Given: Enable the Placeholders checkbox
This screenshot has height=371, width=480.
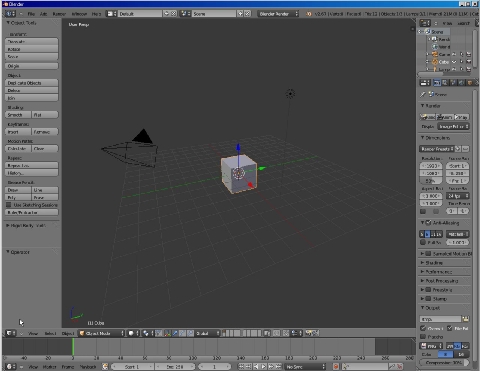Looking at the screenshot, I should coord(423,336).
